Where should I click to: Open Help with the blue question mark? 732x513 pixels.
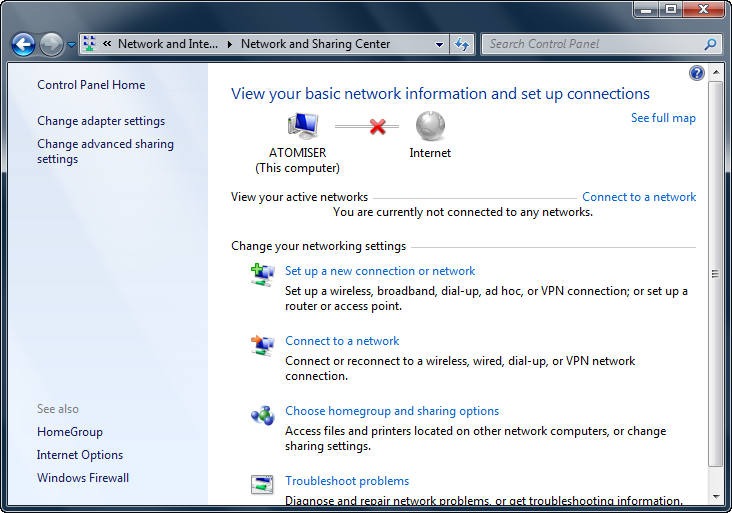[697, 73]
